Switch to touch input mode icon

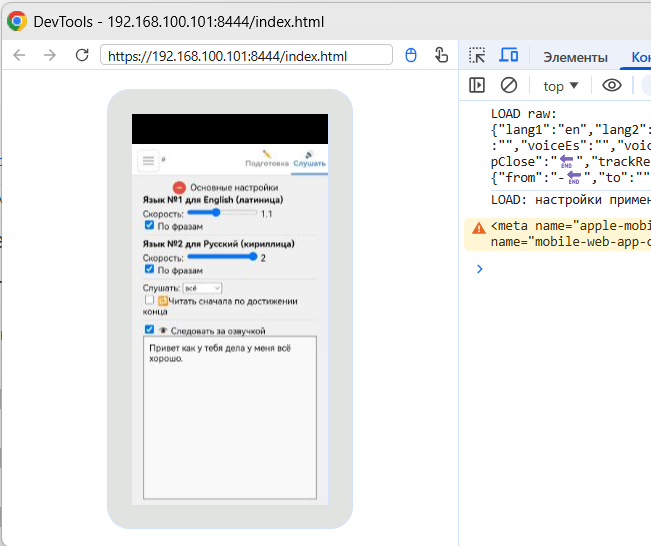pyautogui.click(x=441, y=56)
